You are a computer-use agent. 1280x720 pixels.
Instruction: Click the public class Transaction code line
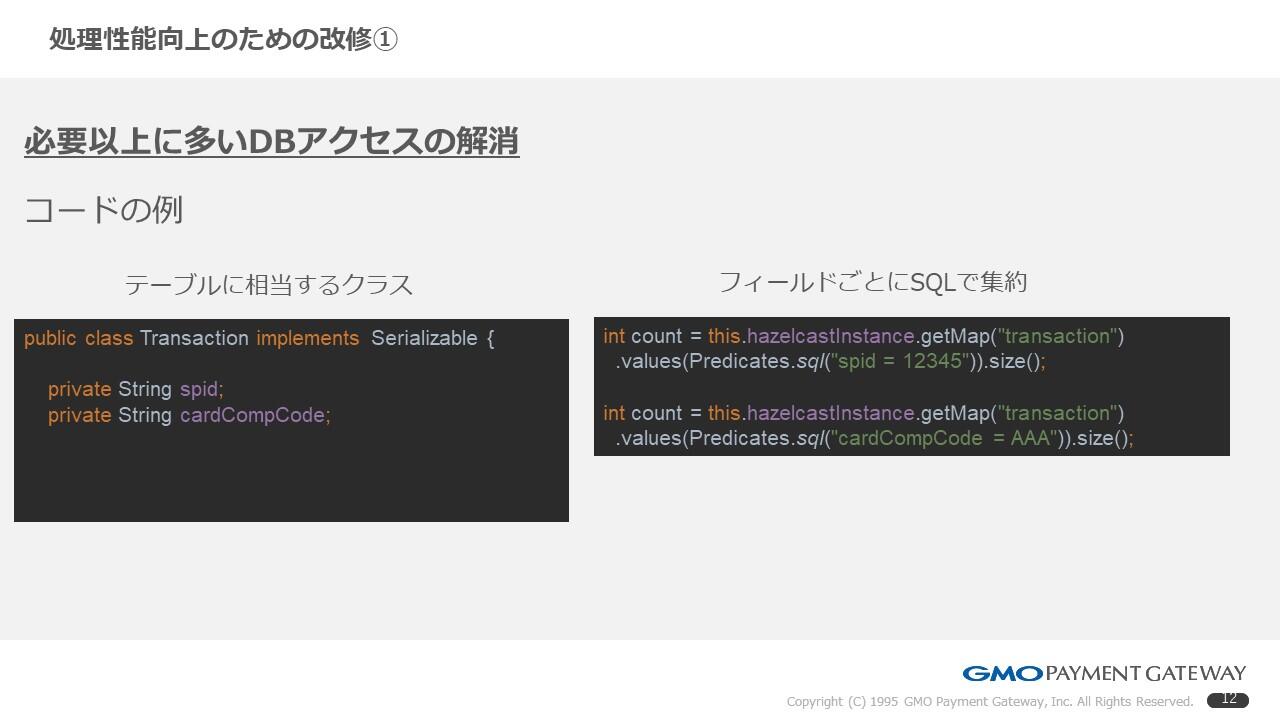pos(259,339)
